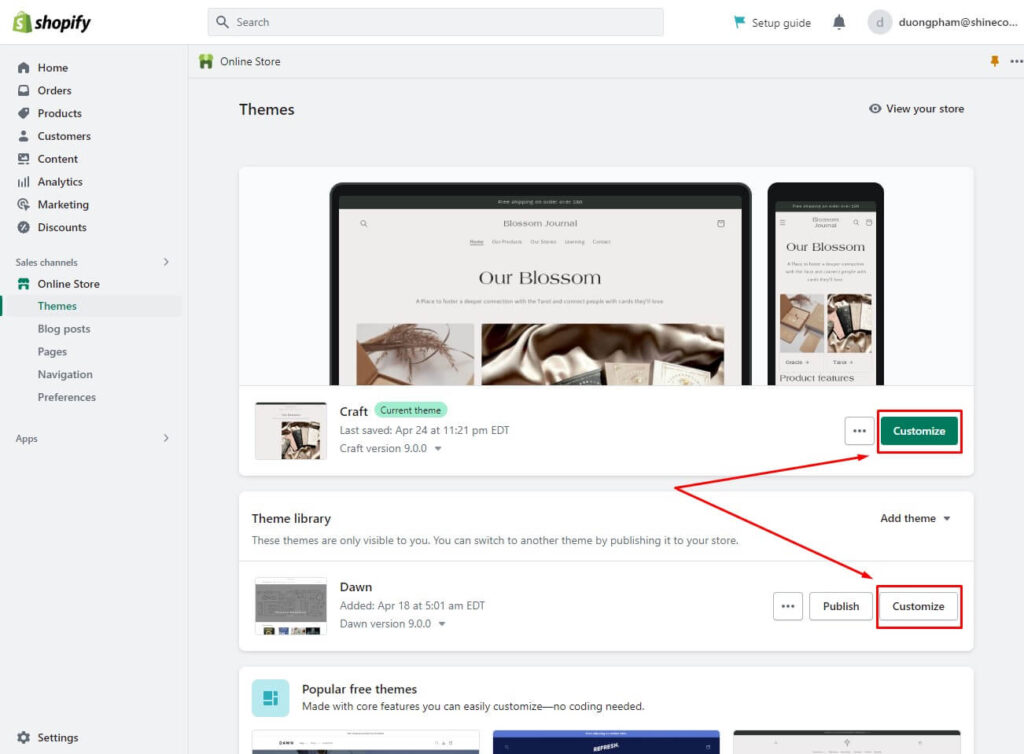Viewport: 1024px width, 754px height.
Task: Click Online Store header storefront icon
Action: click(x=206, y=61)
